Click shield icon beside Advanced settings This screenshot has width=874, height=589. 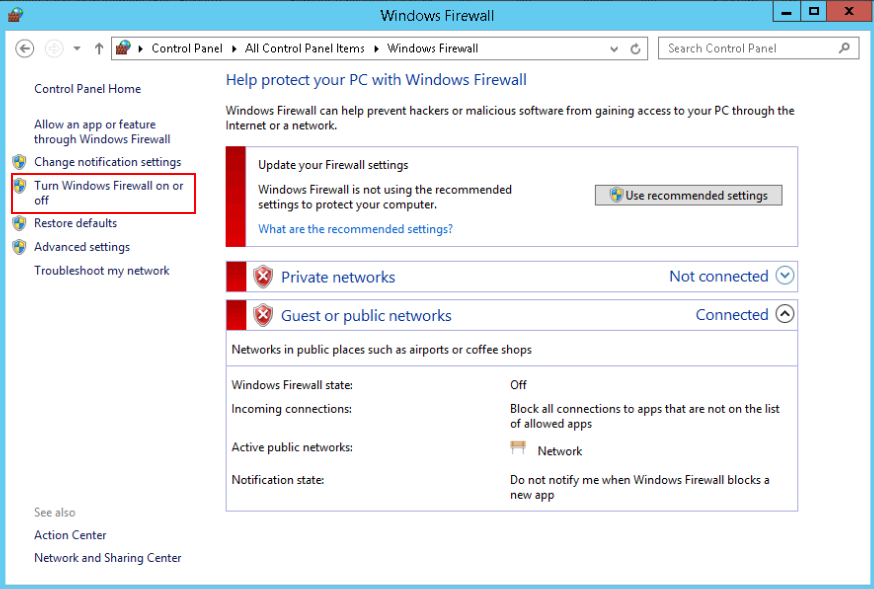coord(20,247)
